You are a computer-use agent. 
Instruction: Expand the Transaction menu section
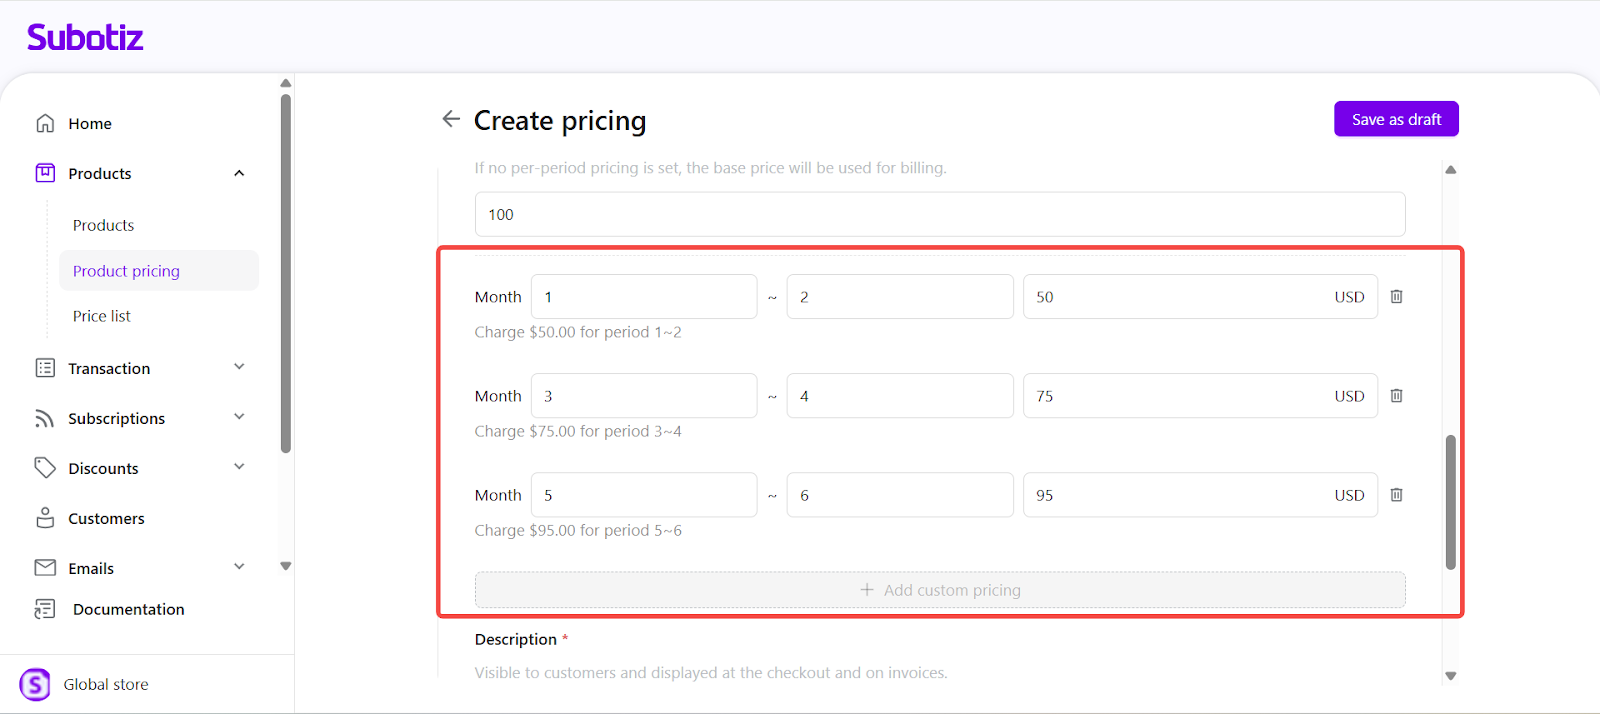(239, 367)
